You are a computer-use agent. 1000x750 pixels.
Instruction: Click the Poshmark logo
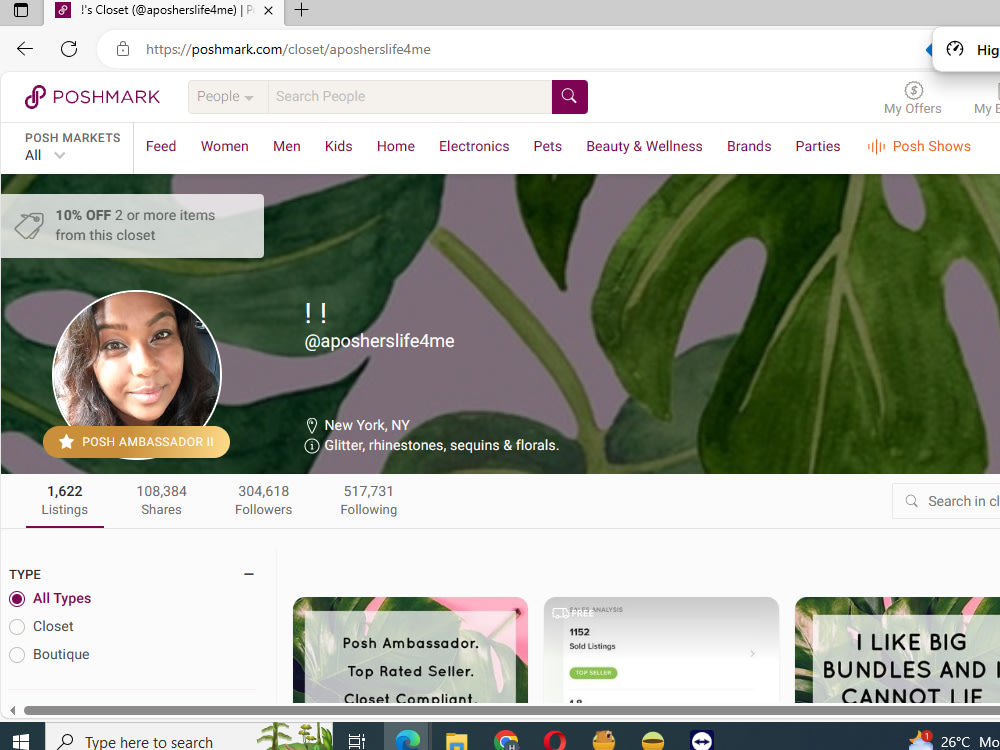(x=92, y=97)
